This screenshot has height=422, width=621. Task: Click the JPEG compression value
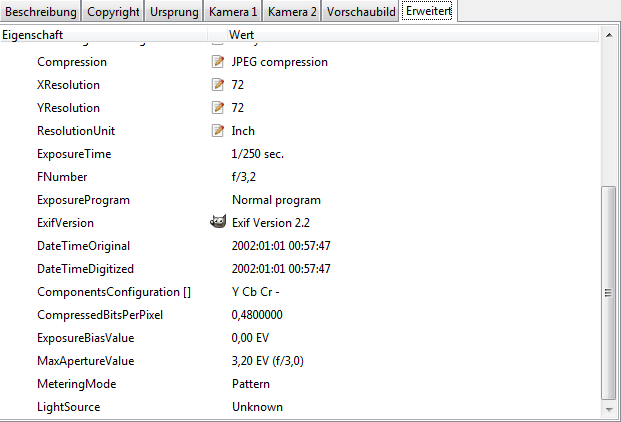280,62
